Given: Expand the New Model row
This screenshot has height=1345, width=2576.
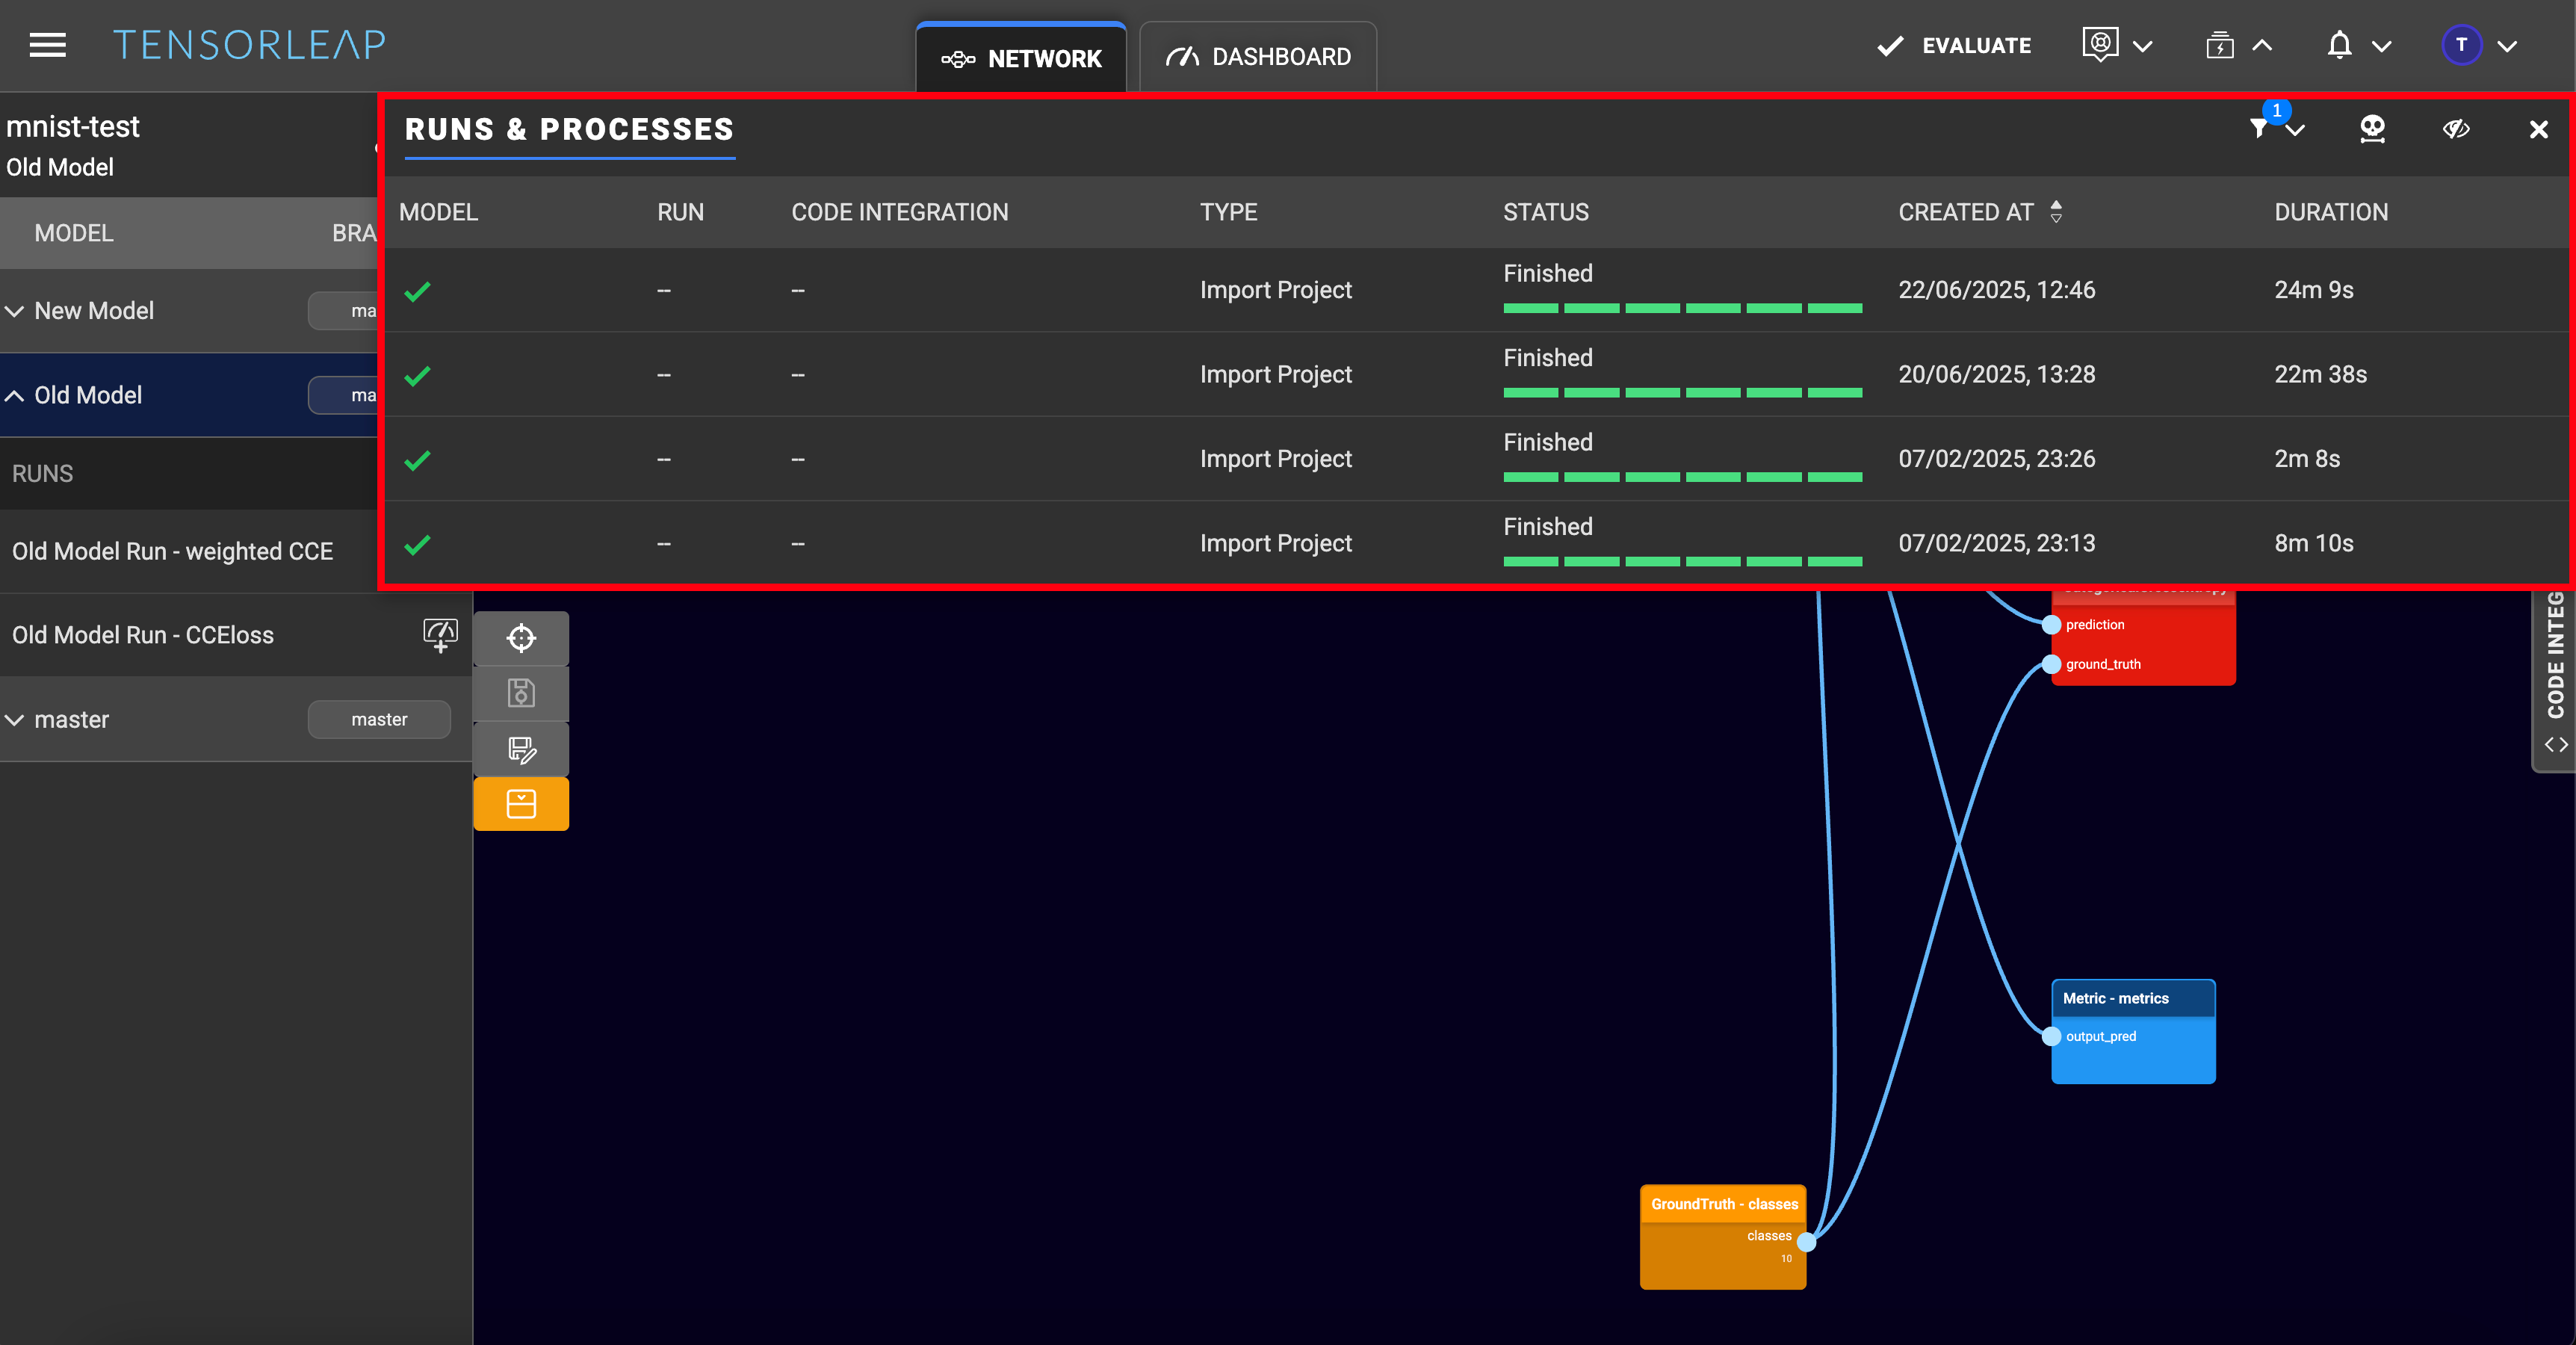Looking at the screenshot, I should (x=15, y=311).
